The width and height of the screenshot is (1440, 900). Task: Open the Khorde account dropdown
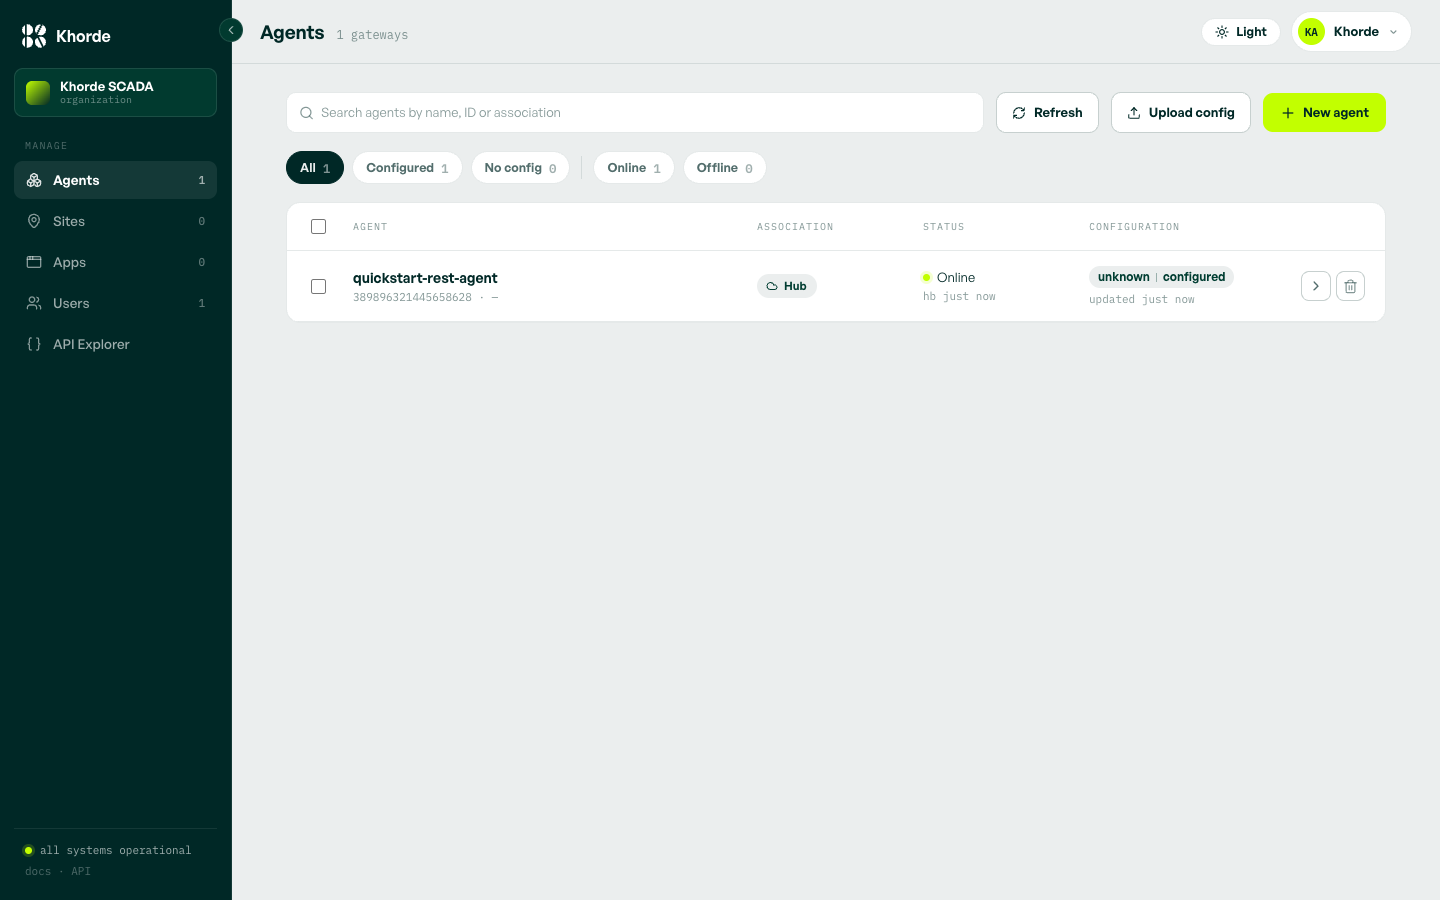click(1351, 32)
